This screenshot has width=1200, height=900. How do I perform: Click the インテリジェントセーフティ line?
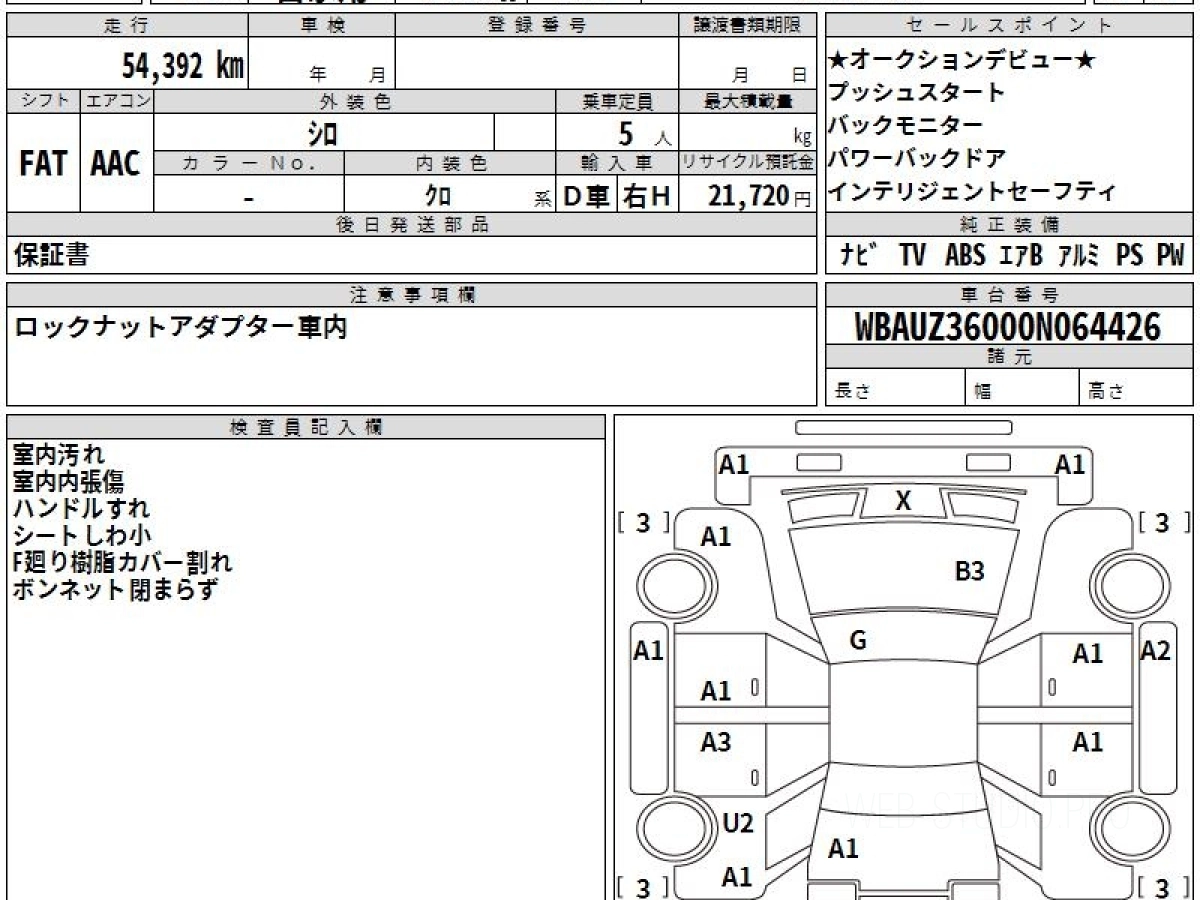coord(971,192)
